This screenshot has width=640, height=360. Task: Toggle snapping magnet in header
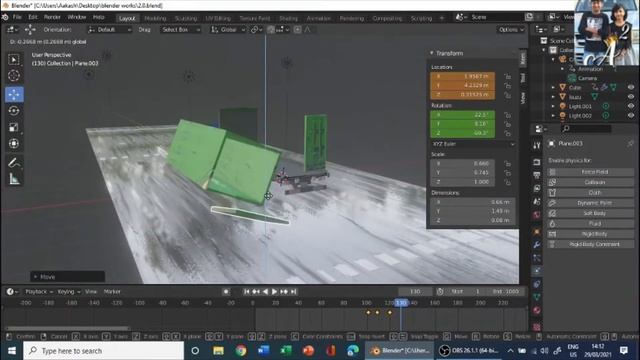tap(271, 29)
